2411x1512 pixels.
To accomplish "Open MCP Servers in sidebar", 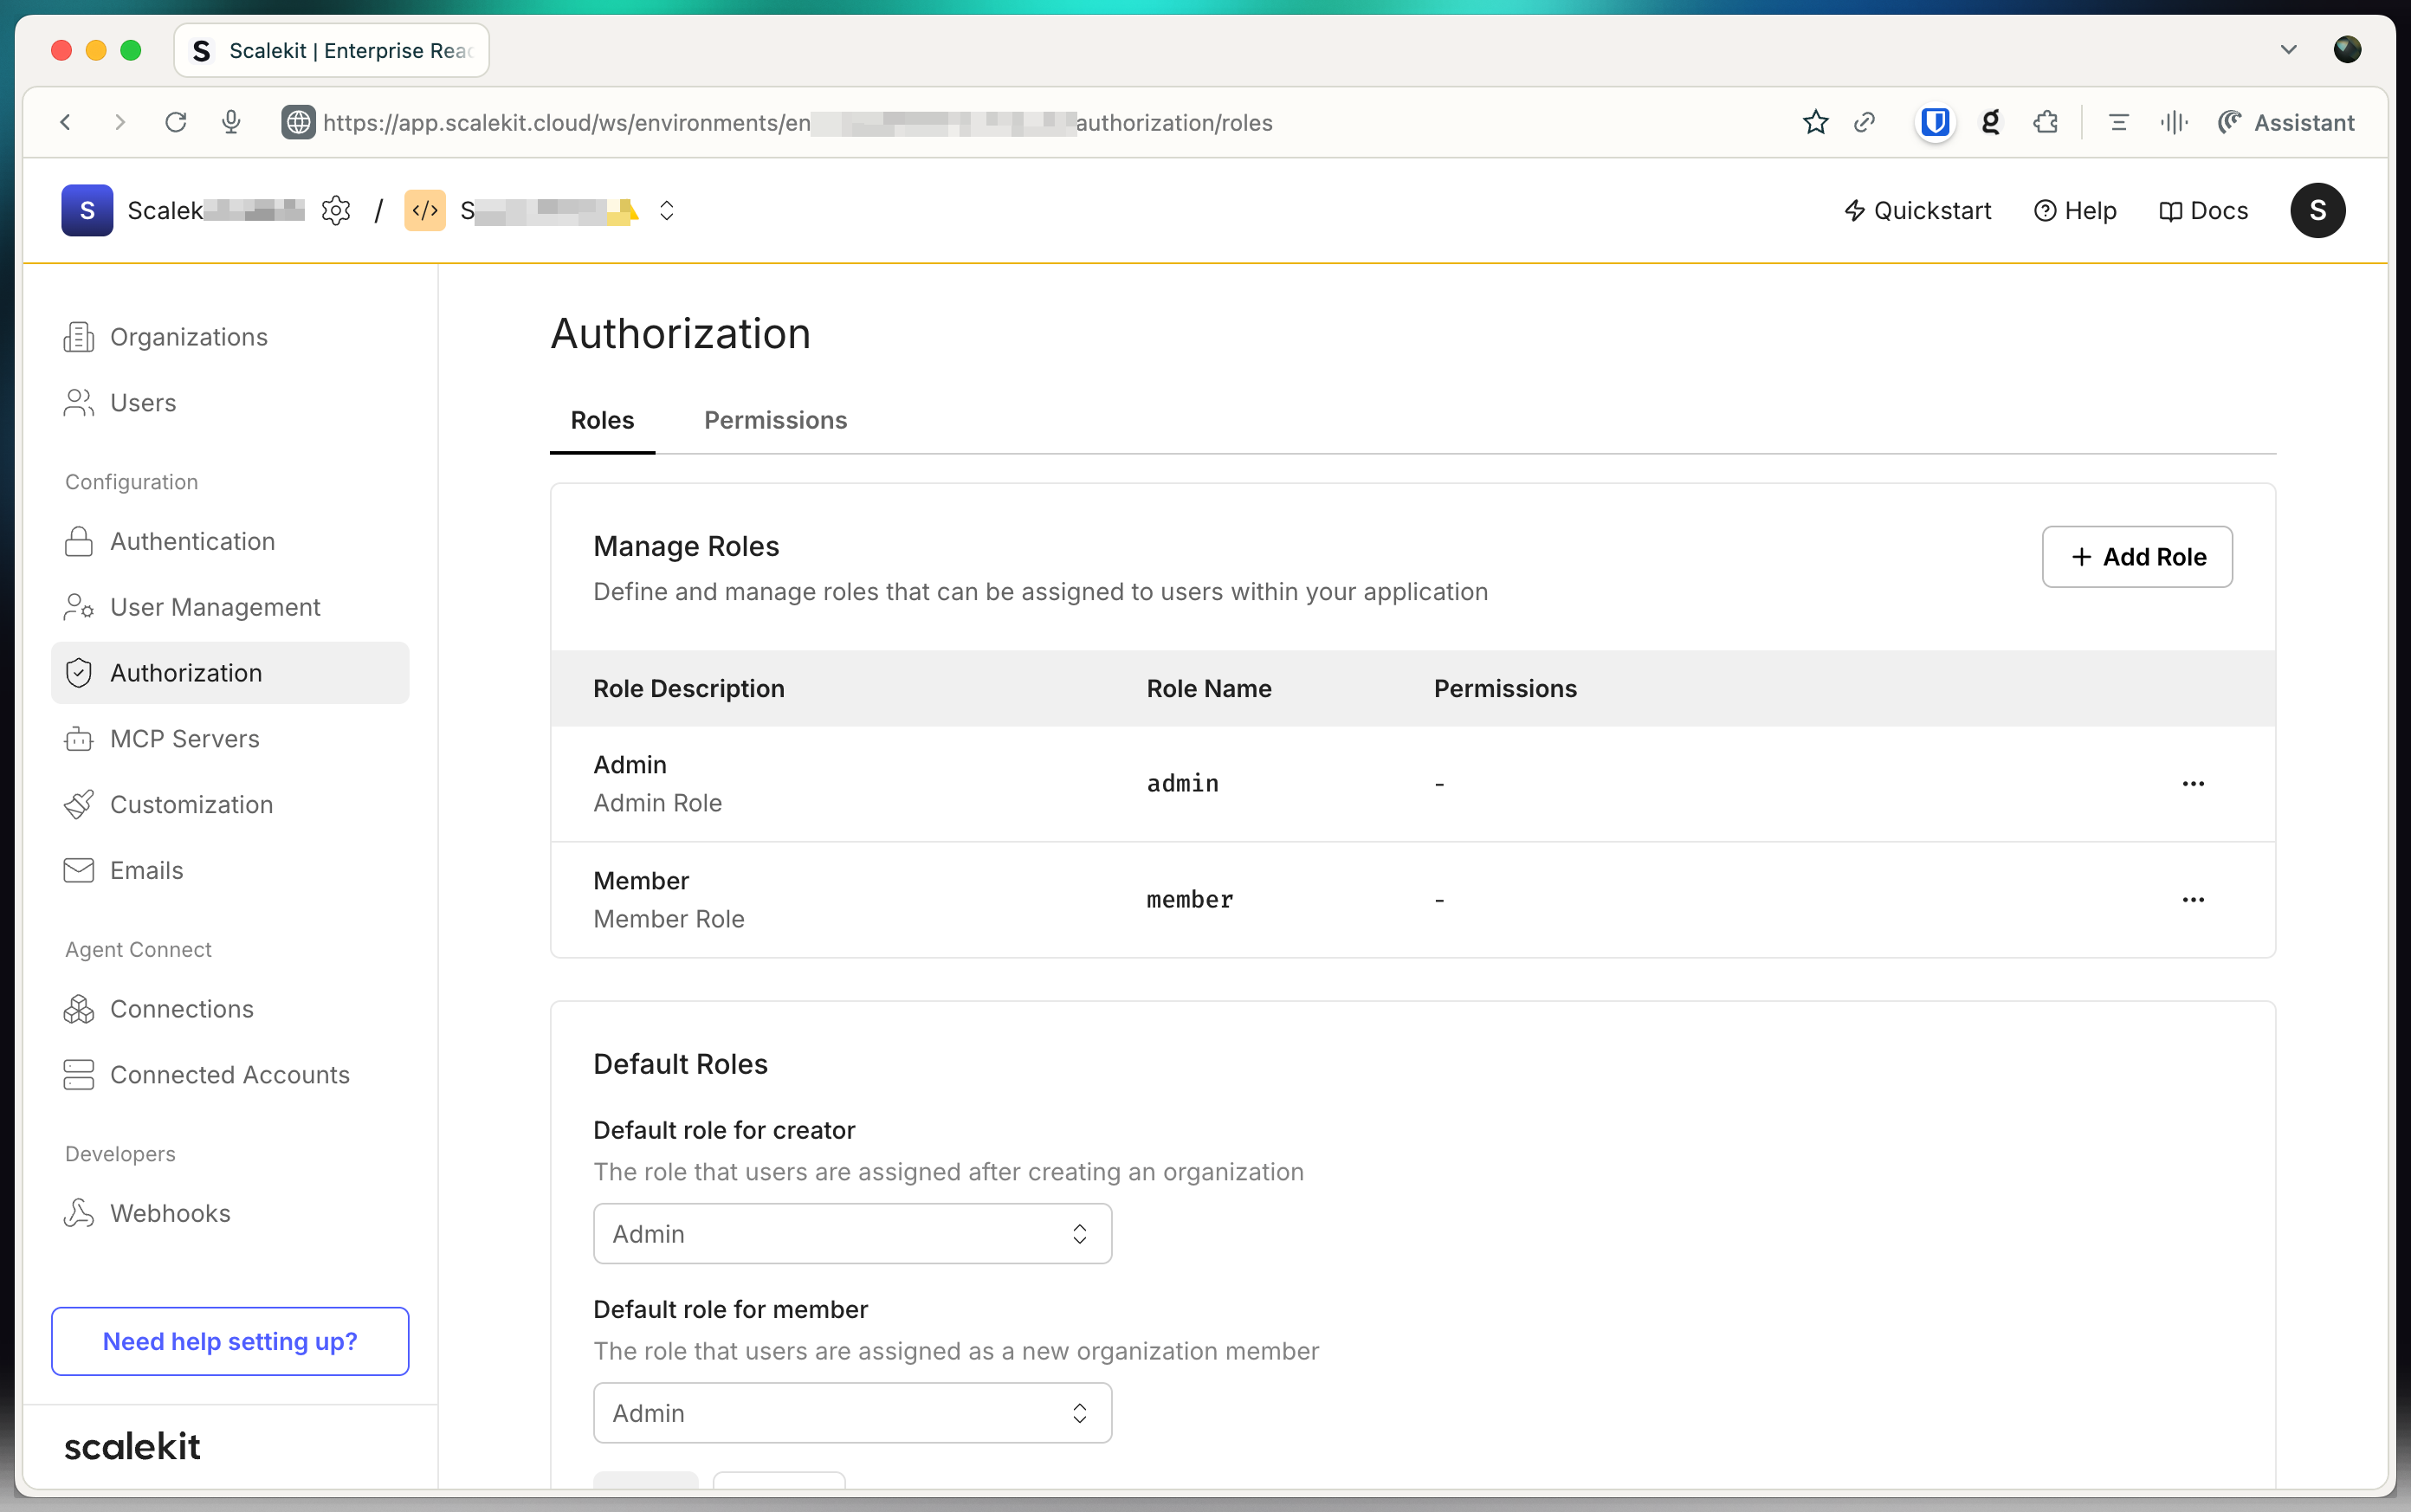I will point(185,738).
